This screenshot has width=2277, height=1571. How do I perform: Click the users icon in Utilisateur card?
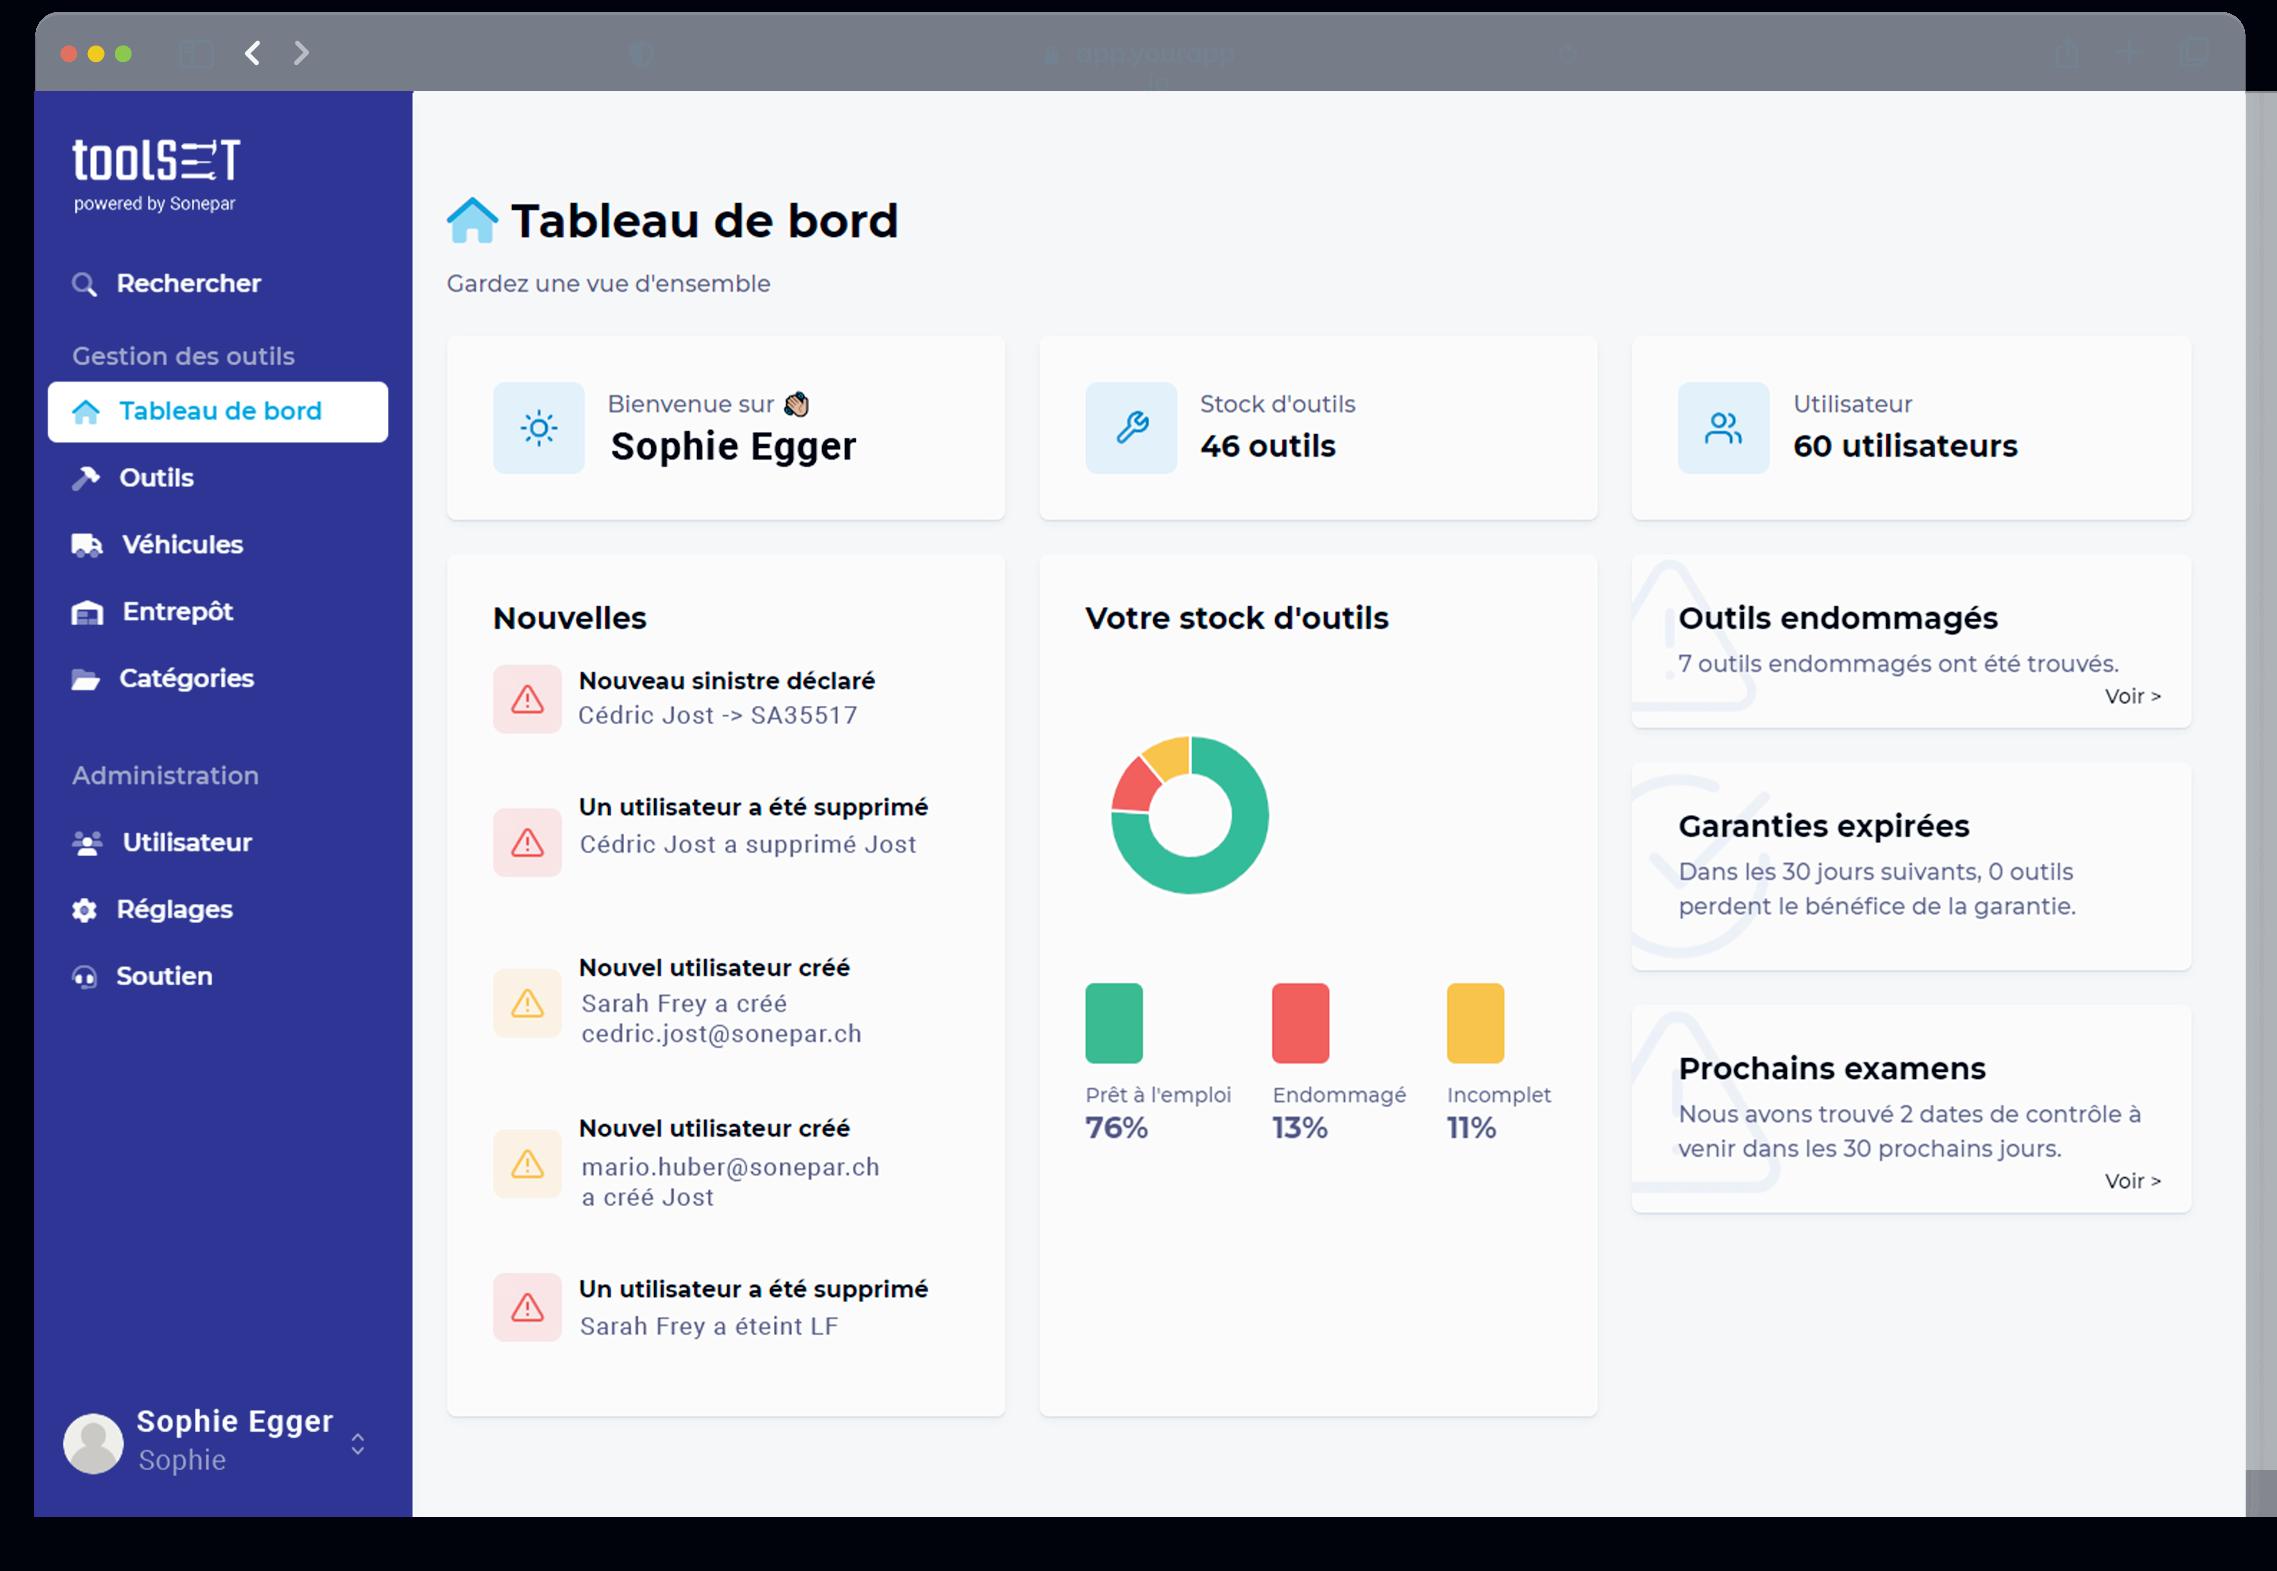tap(1723, 428)
